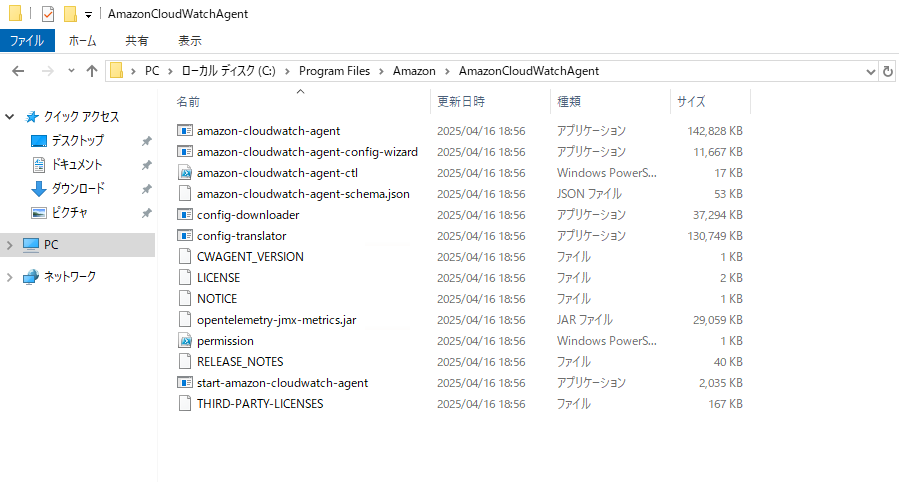Image resolution: width=899 pixels, height=482 pixels.
Task: Click the Amazon breadcrumb segment
Action: pyautogui.click(x=414, y=71)
